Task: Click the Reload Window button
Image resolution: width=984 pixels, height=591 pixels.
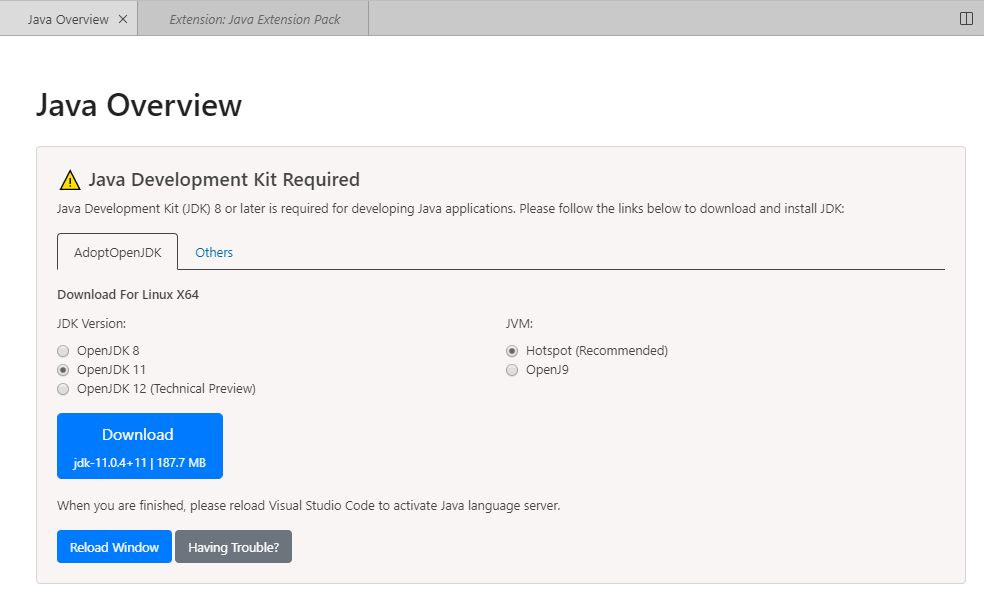Action: (x=113, y=546)
